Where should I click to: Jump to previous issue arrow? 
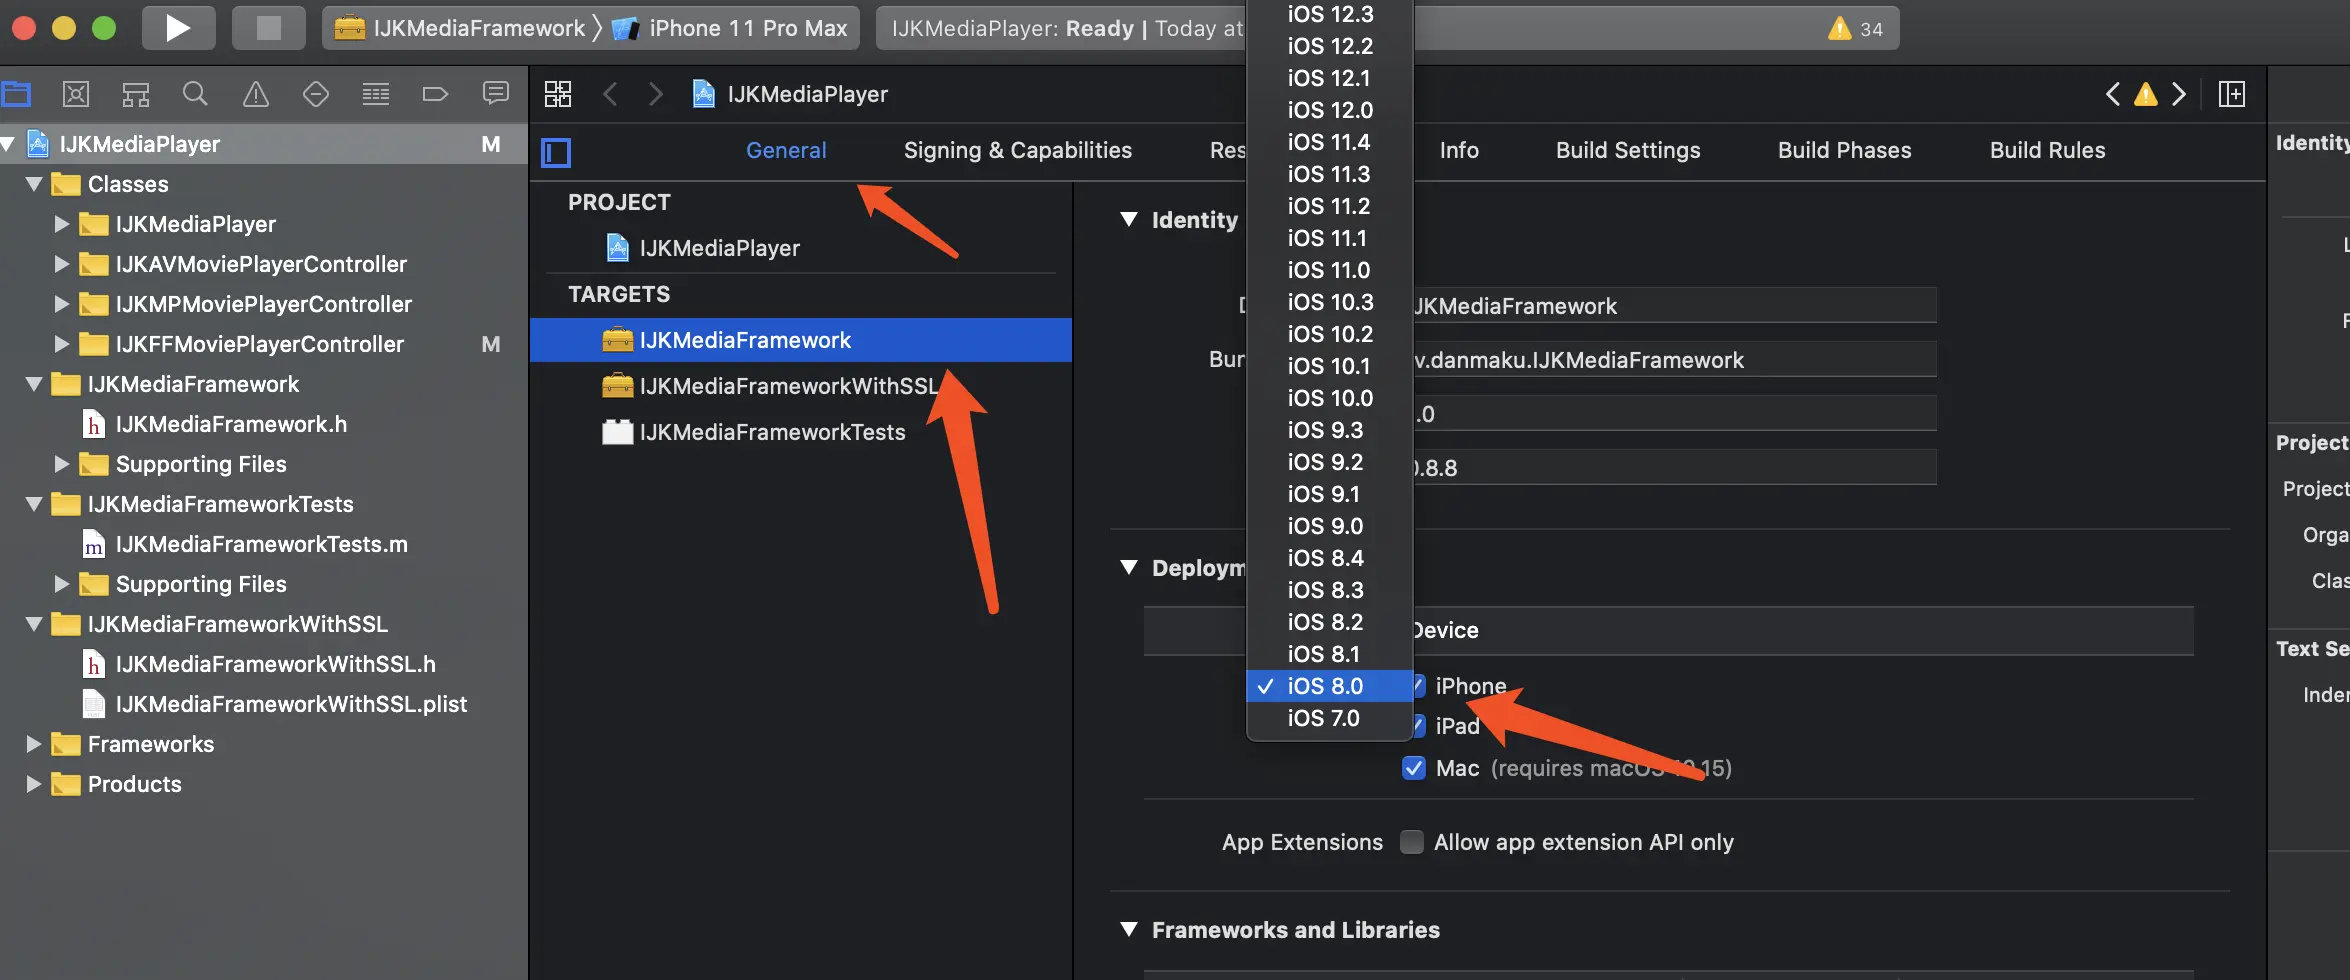[2112, 94]
